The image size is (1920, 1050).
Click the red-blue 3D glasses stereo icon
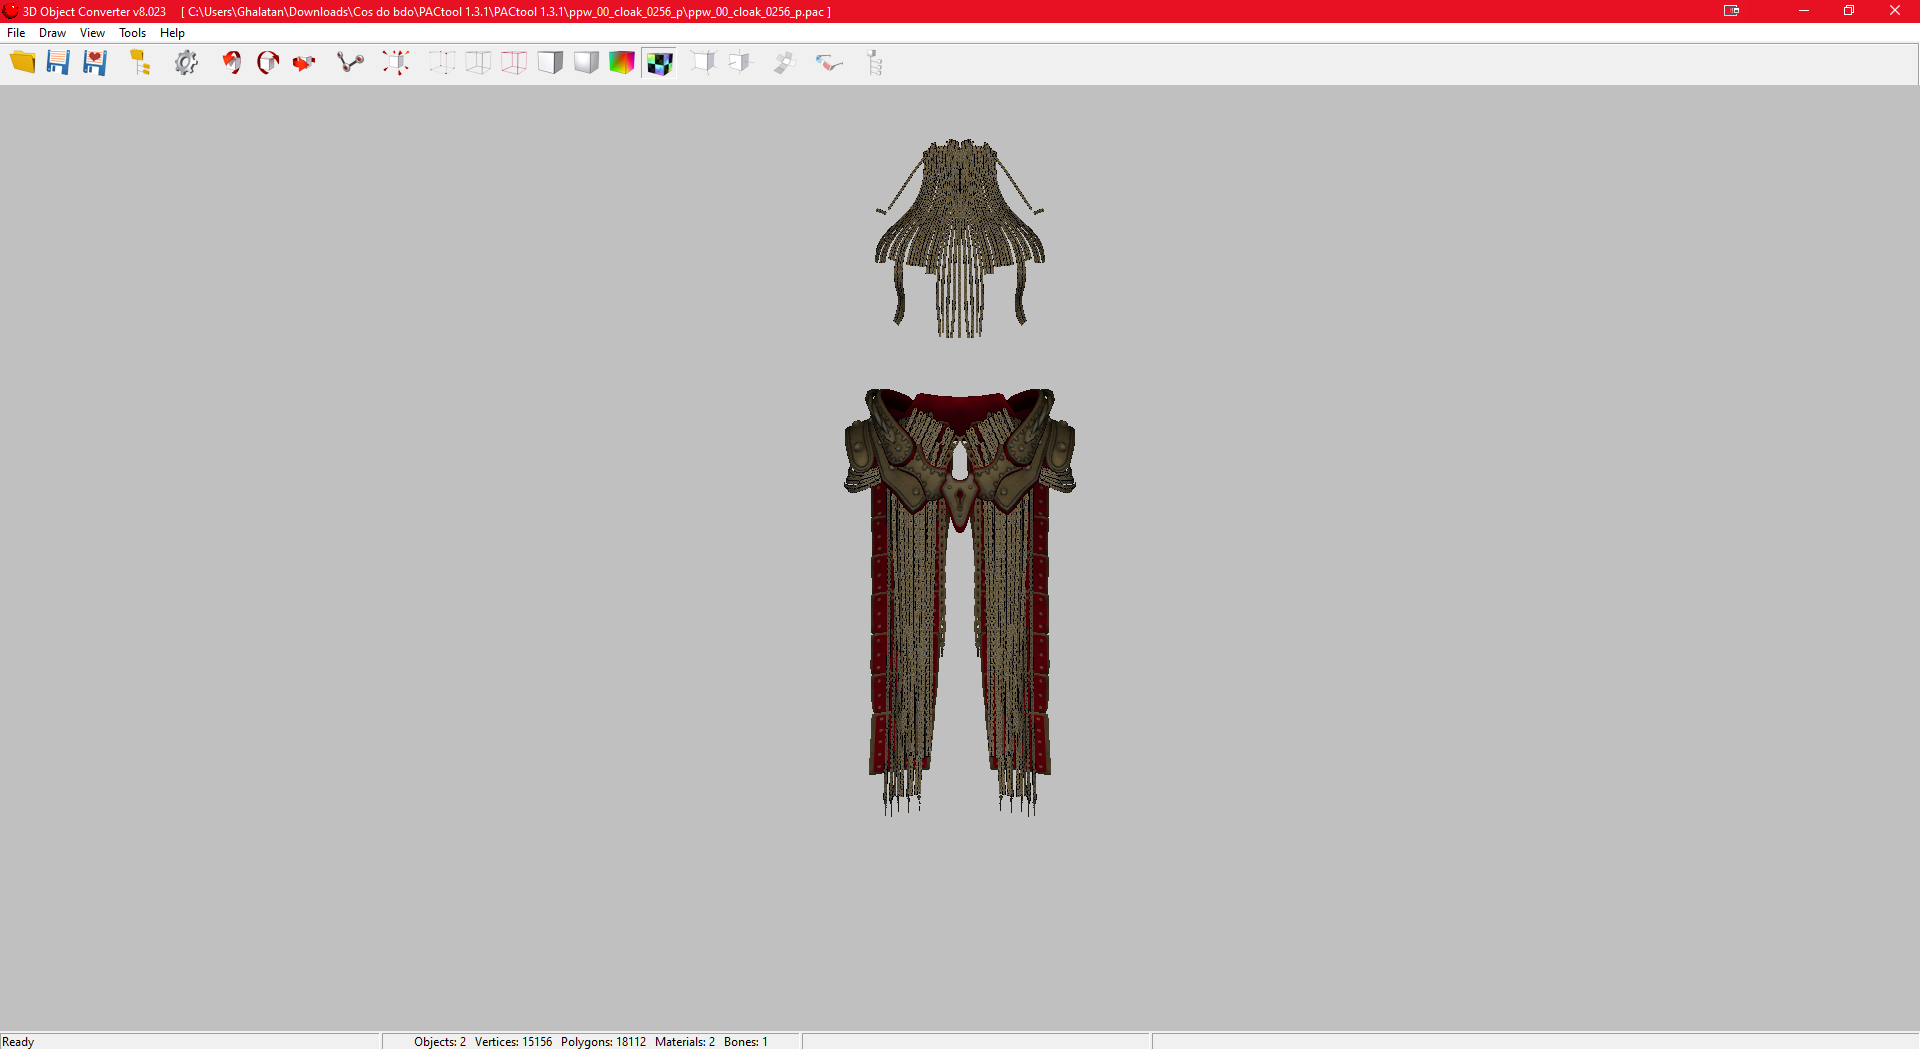point(829,63)
